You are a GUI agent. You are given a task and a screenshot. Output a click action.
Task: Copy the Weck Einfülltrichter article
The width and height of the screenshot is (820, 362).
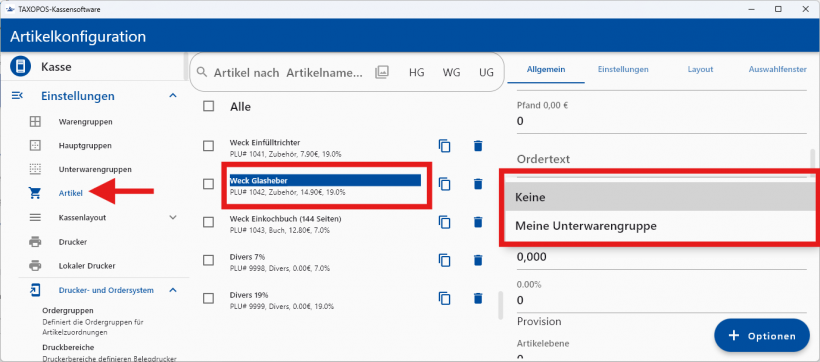pyautogui.click(x=445, y=146)
